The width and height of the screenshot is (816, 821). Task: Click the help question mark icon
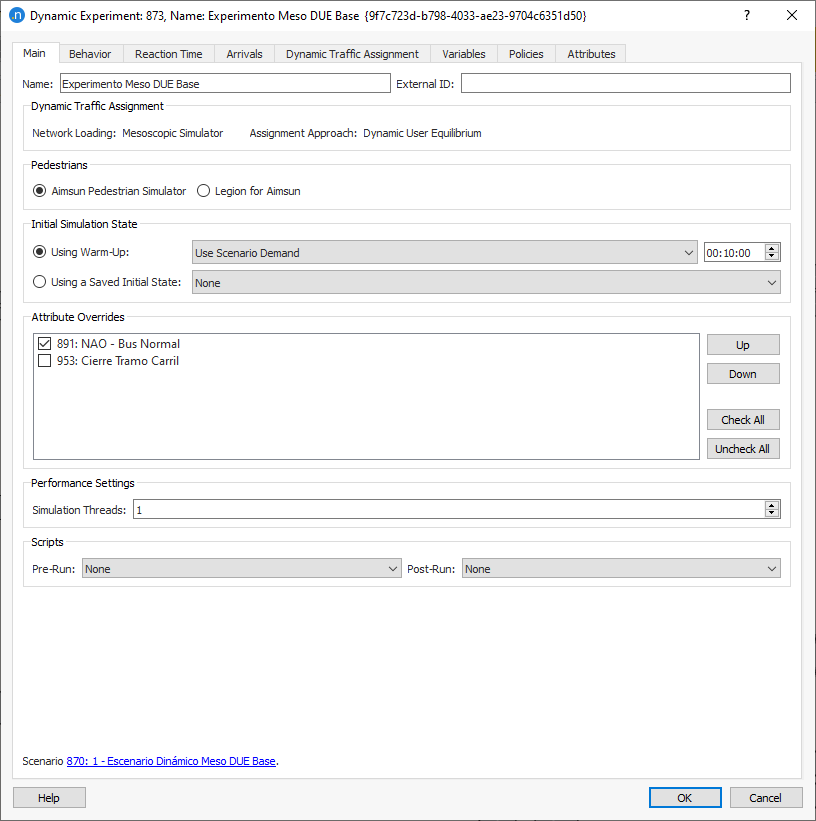point(746,15)
